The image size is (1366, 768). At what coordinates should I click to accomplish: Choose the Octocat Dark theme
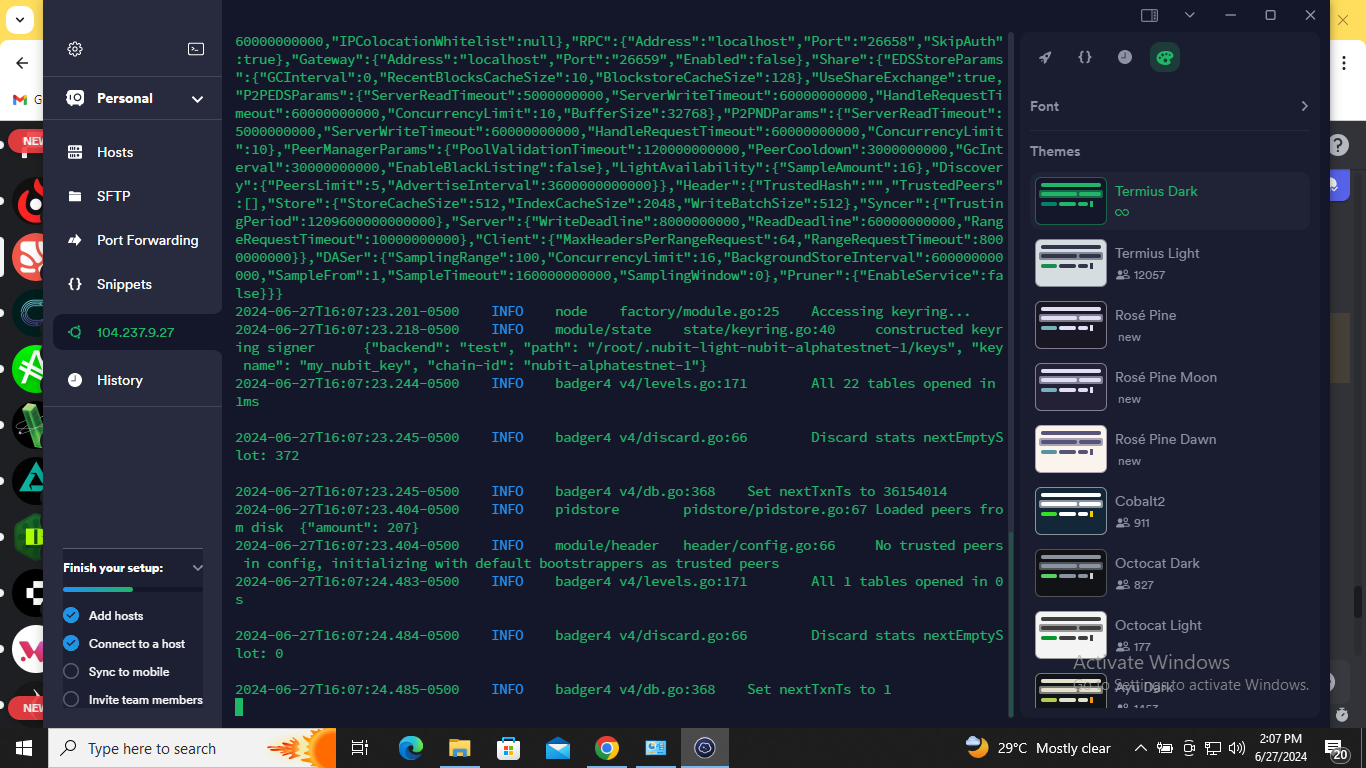coord(1170,573)
